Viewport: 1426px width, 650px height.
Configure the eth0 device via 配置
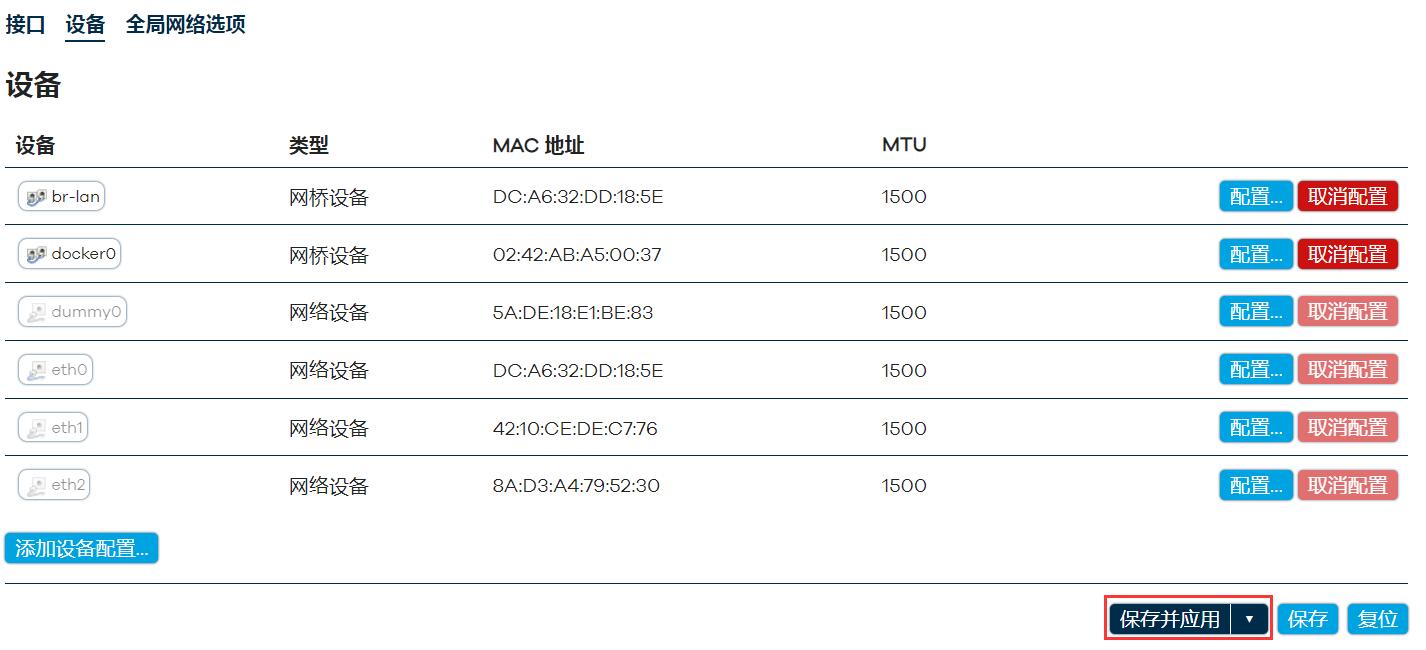coord(1255,370)
